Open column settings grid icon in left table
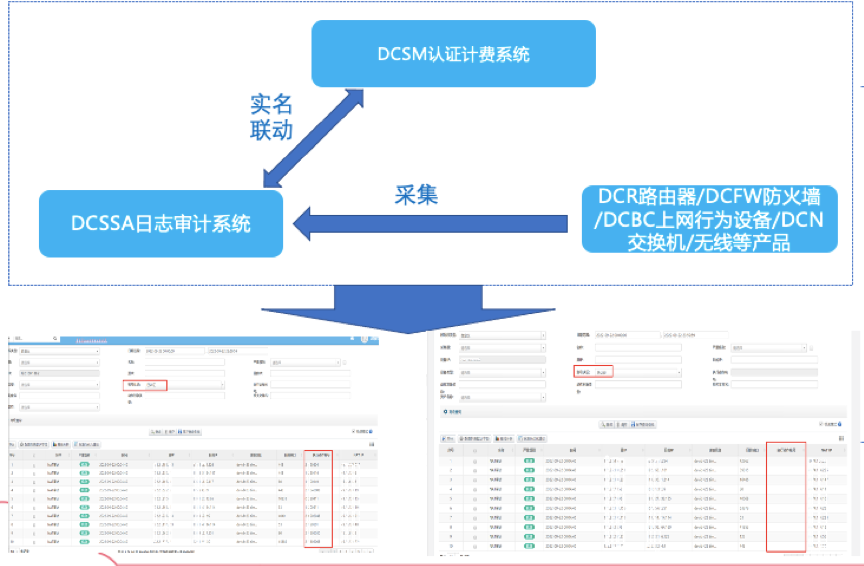 click(x=371, y=444)
